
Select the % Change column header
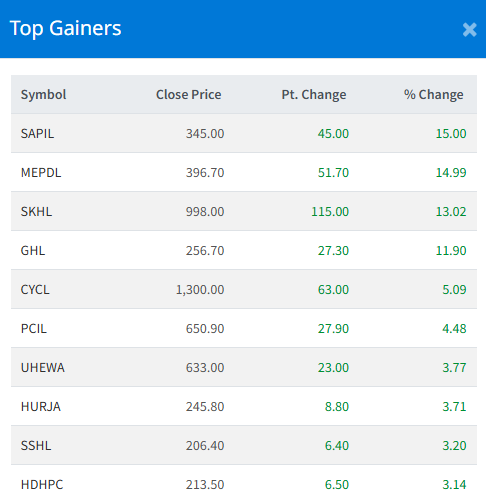click(x=433, y=95)
